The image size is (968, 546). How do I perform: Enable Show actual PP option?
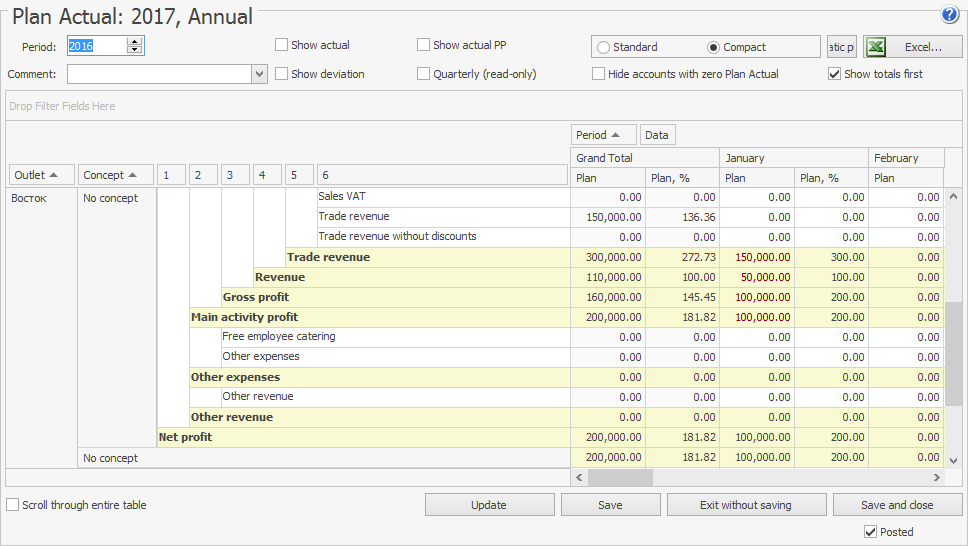[x=424, y=45]
